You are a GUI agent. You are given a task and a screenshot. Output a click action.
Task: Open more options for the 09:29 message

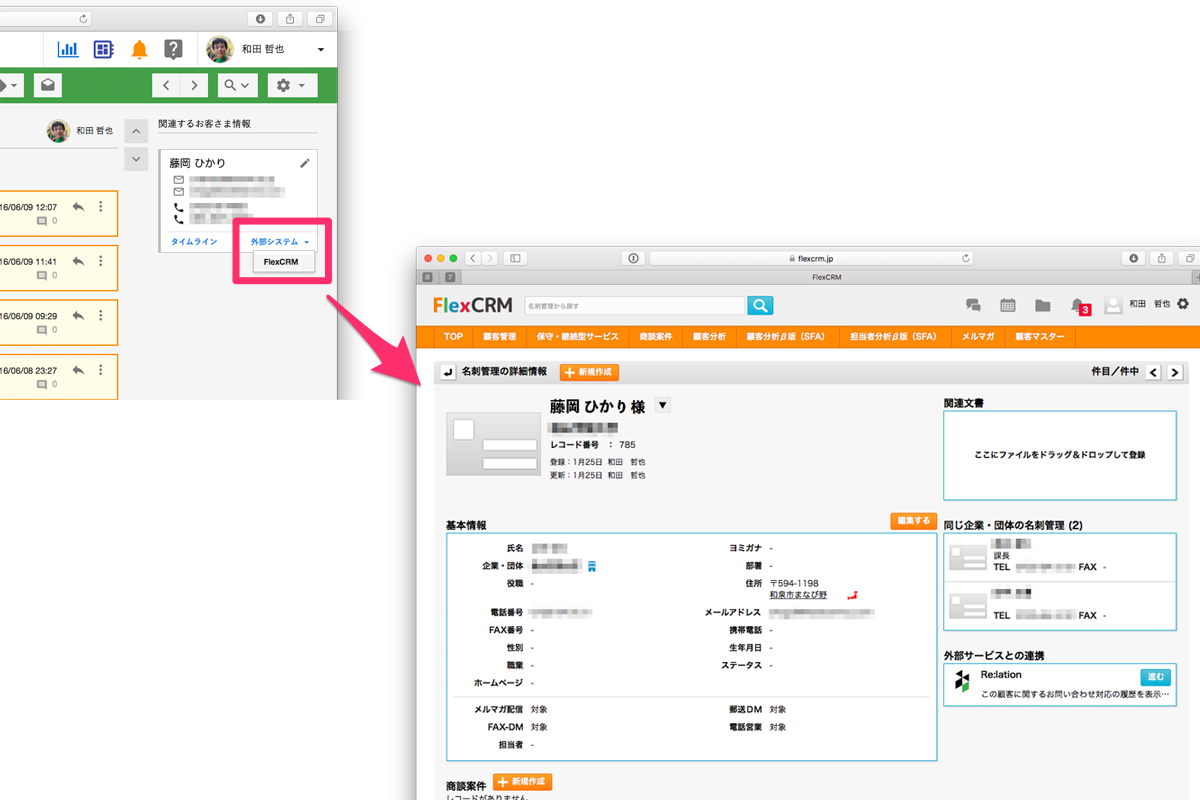coord(100,315)
